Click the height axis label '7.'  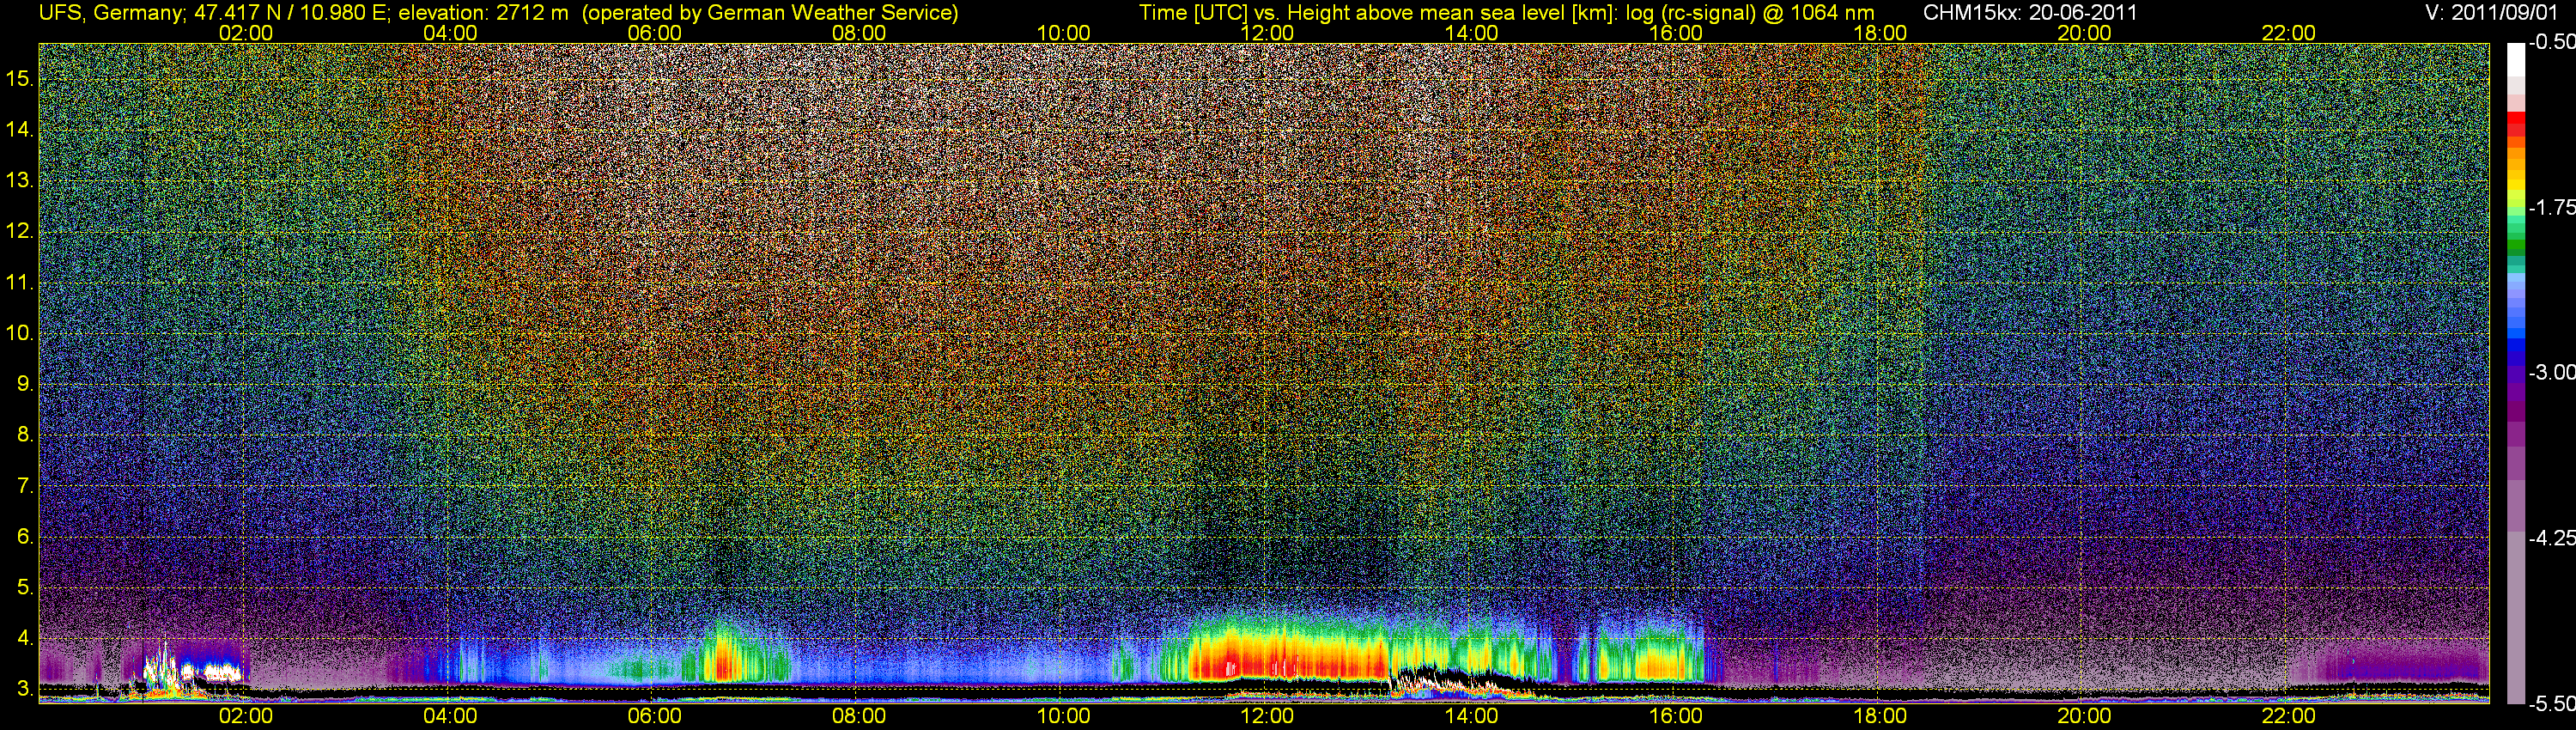click(26, 486)
